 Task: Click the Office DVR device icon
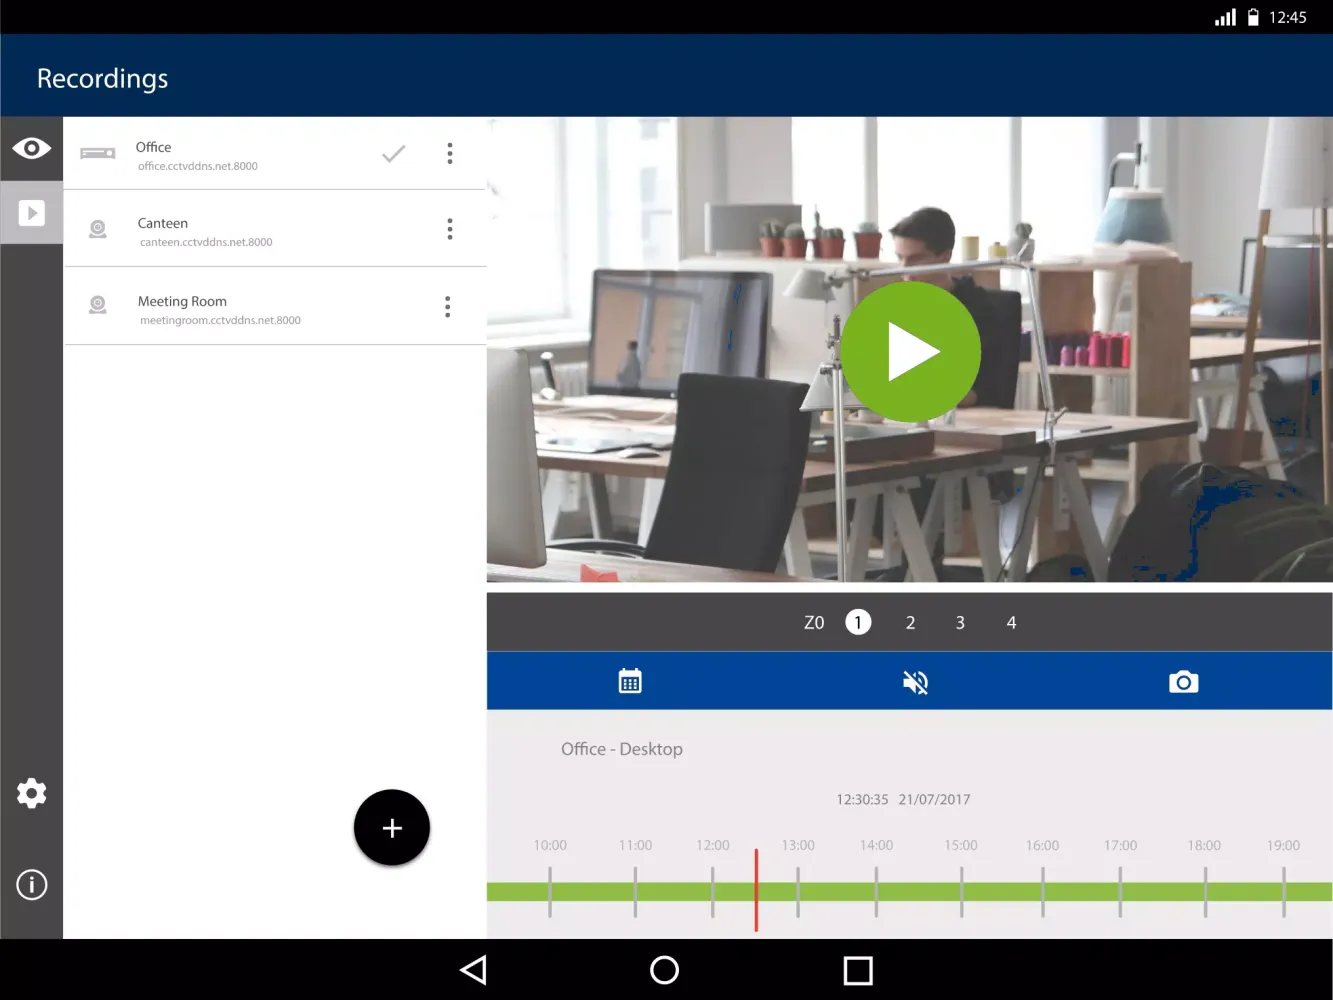point(98,153)
